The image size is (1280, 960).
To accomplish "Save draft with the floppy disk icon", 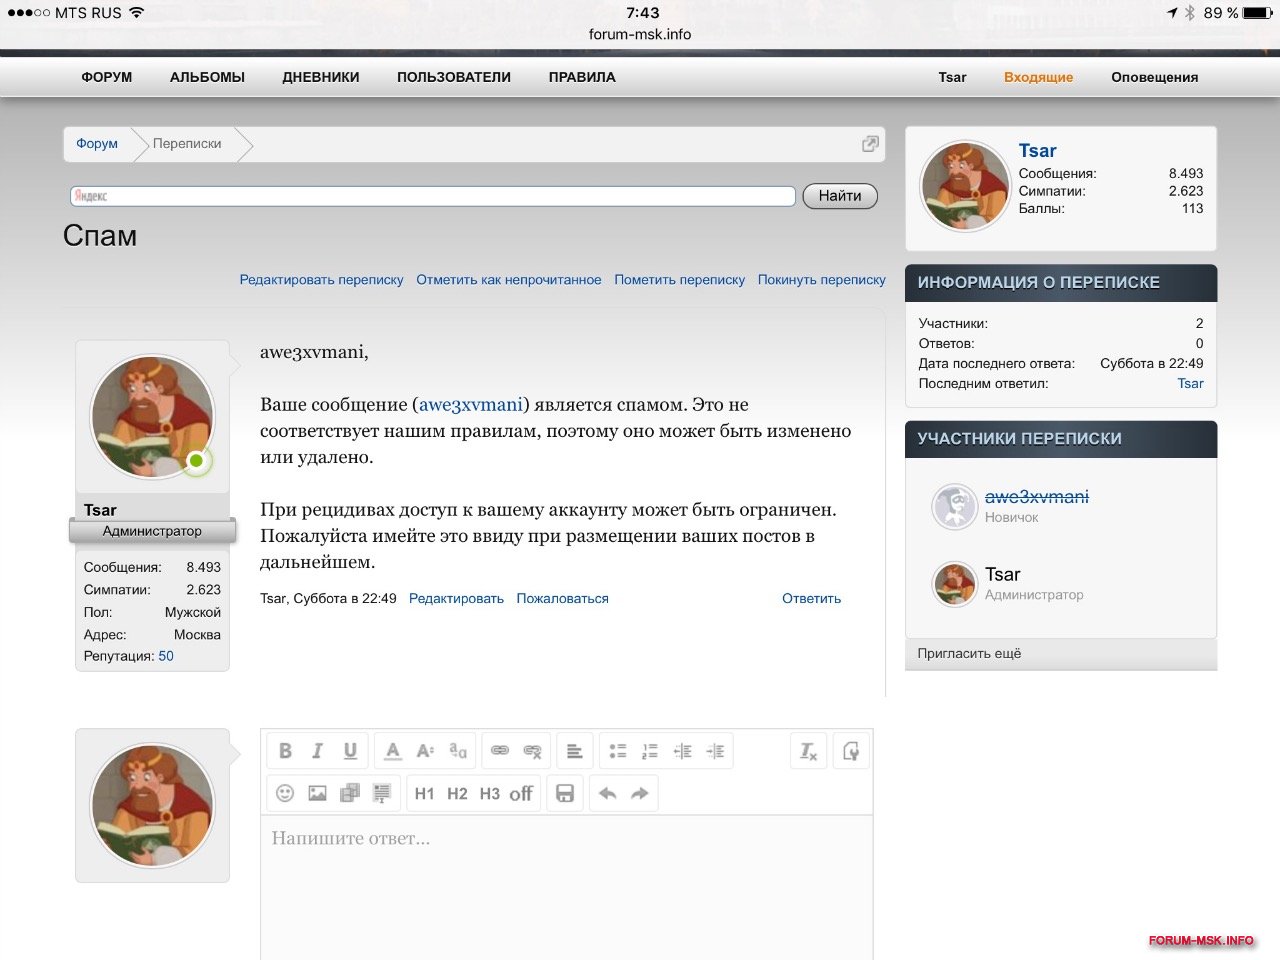I will click(x=565, y=793).
